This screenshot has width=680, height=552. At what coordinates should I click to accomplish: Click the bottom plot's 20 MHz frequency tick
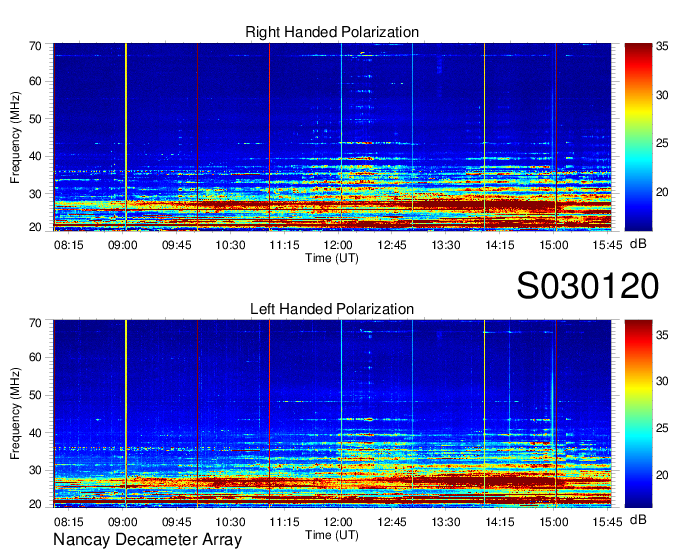tap(35, 504)
